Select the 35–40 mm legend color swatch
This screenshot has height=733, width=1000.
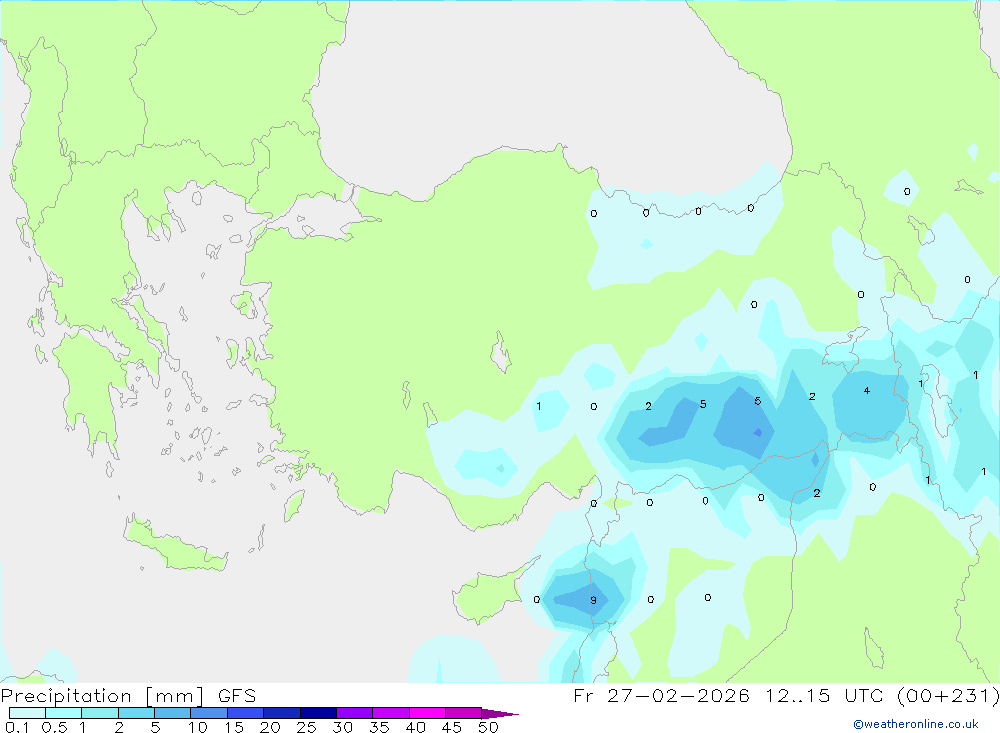(391, 713)
